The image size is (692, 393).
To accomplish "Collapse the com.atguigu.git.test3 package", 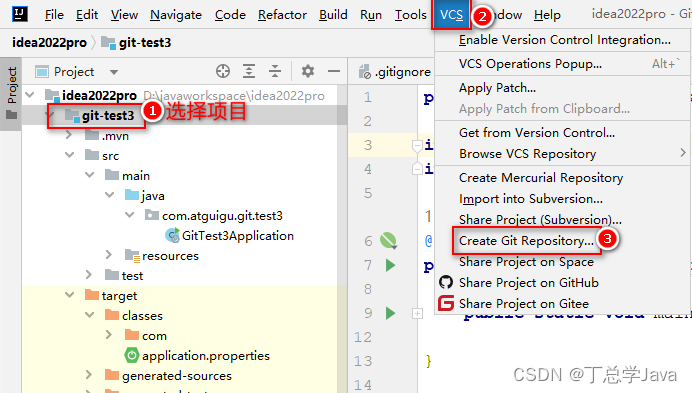I will 130,215.
